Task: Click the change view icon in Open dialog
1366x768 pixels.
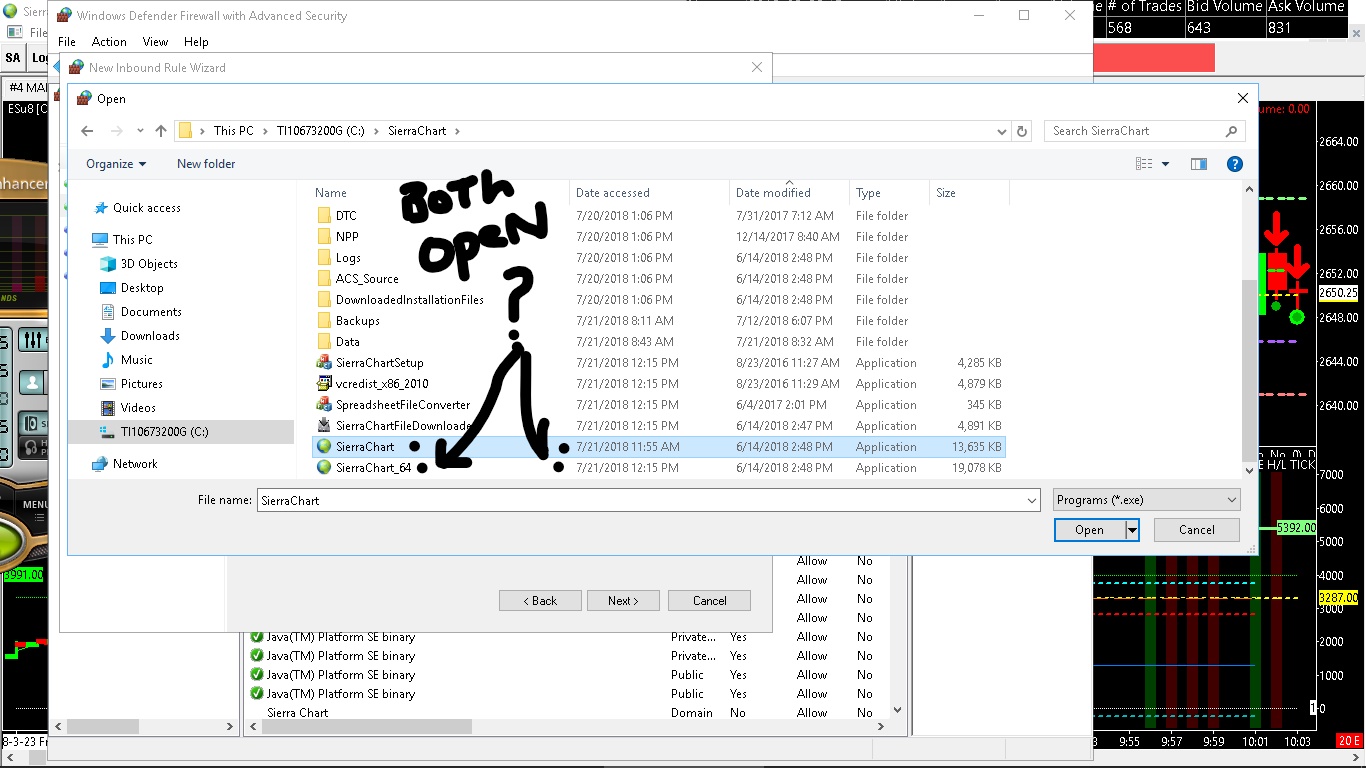Action: (x=1145, y=164)
